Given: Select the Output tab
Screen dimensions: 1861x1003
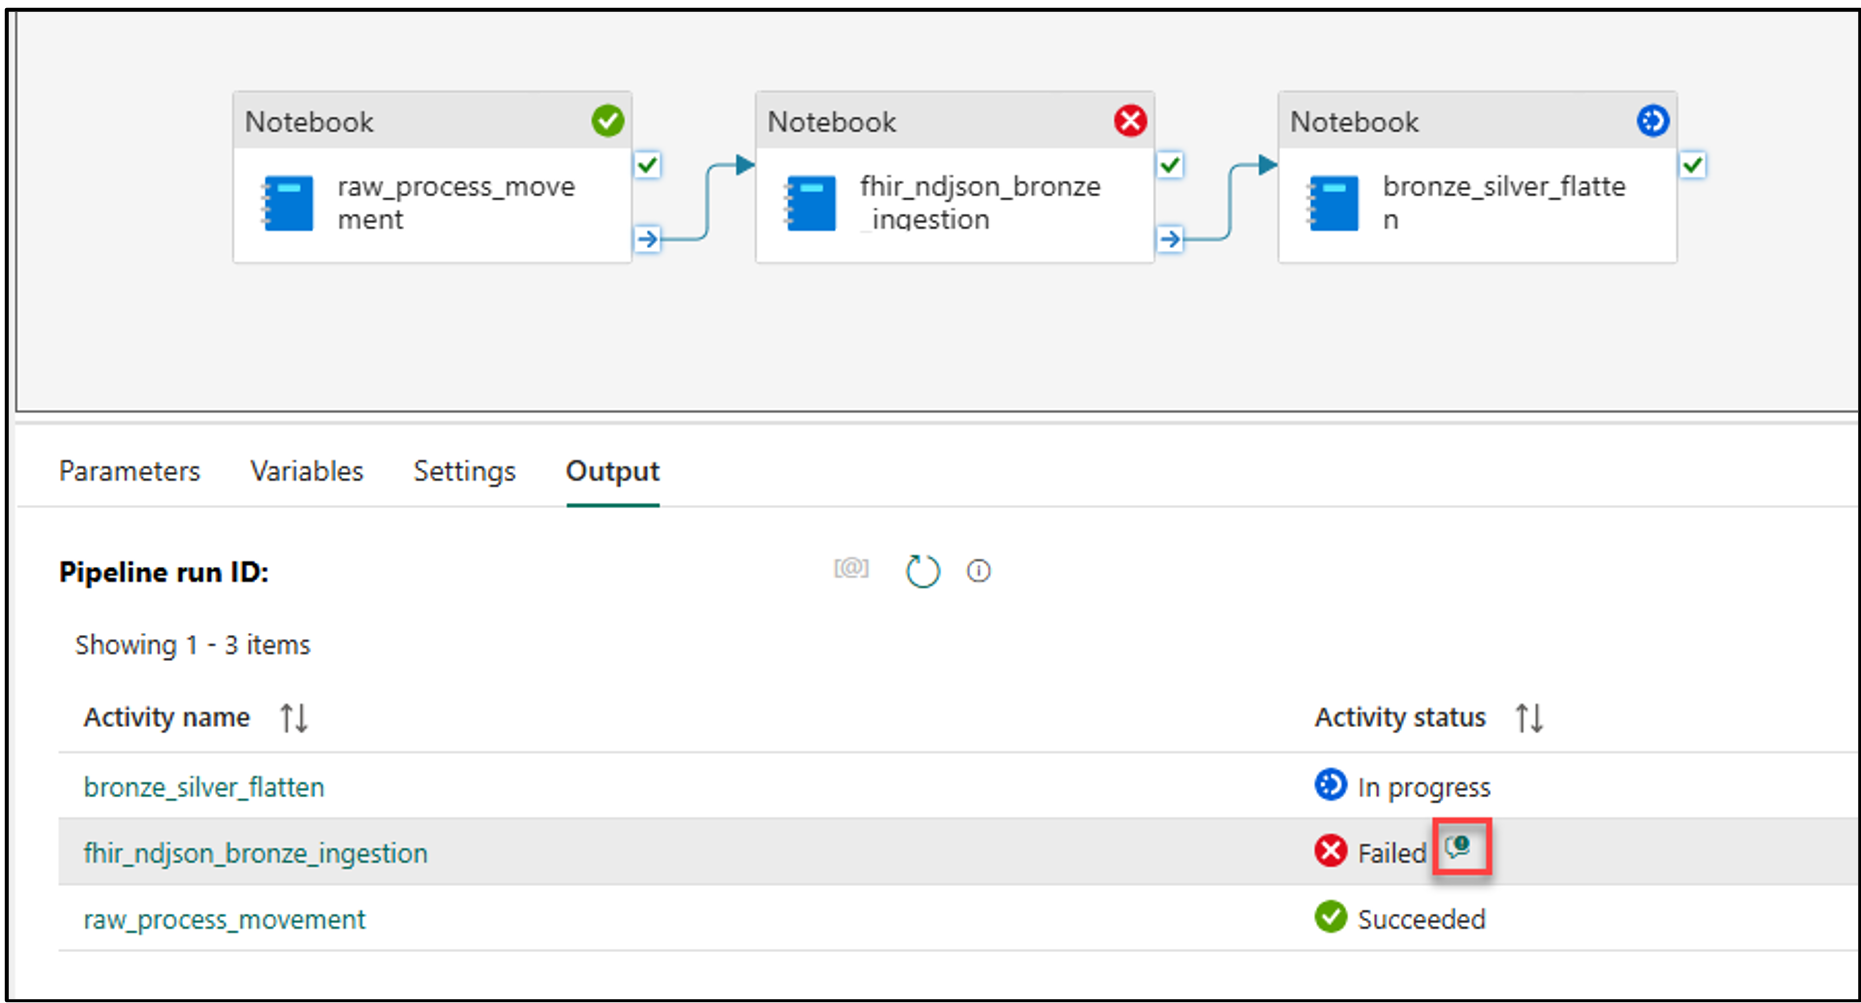Looking at the screenshot, I should 613,471.
